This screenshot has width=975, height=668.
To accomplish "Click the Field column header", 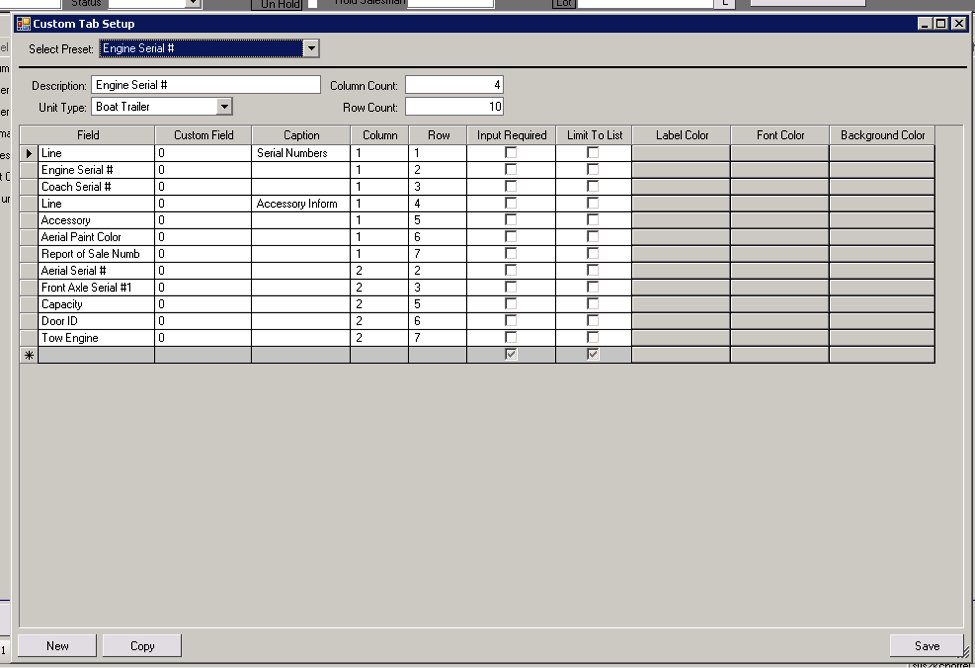I will tap(88, 135).
